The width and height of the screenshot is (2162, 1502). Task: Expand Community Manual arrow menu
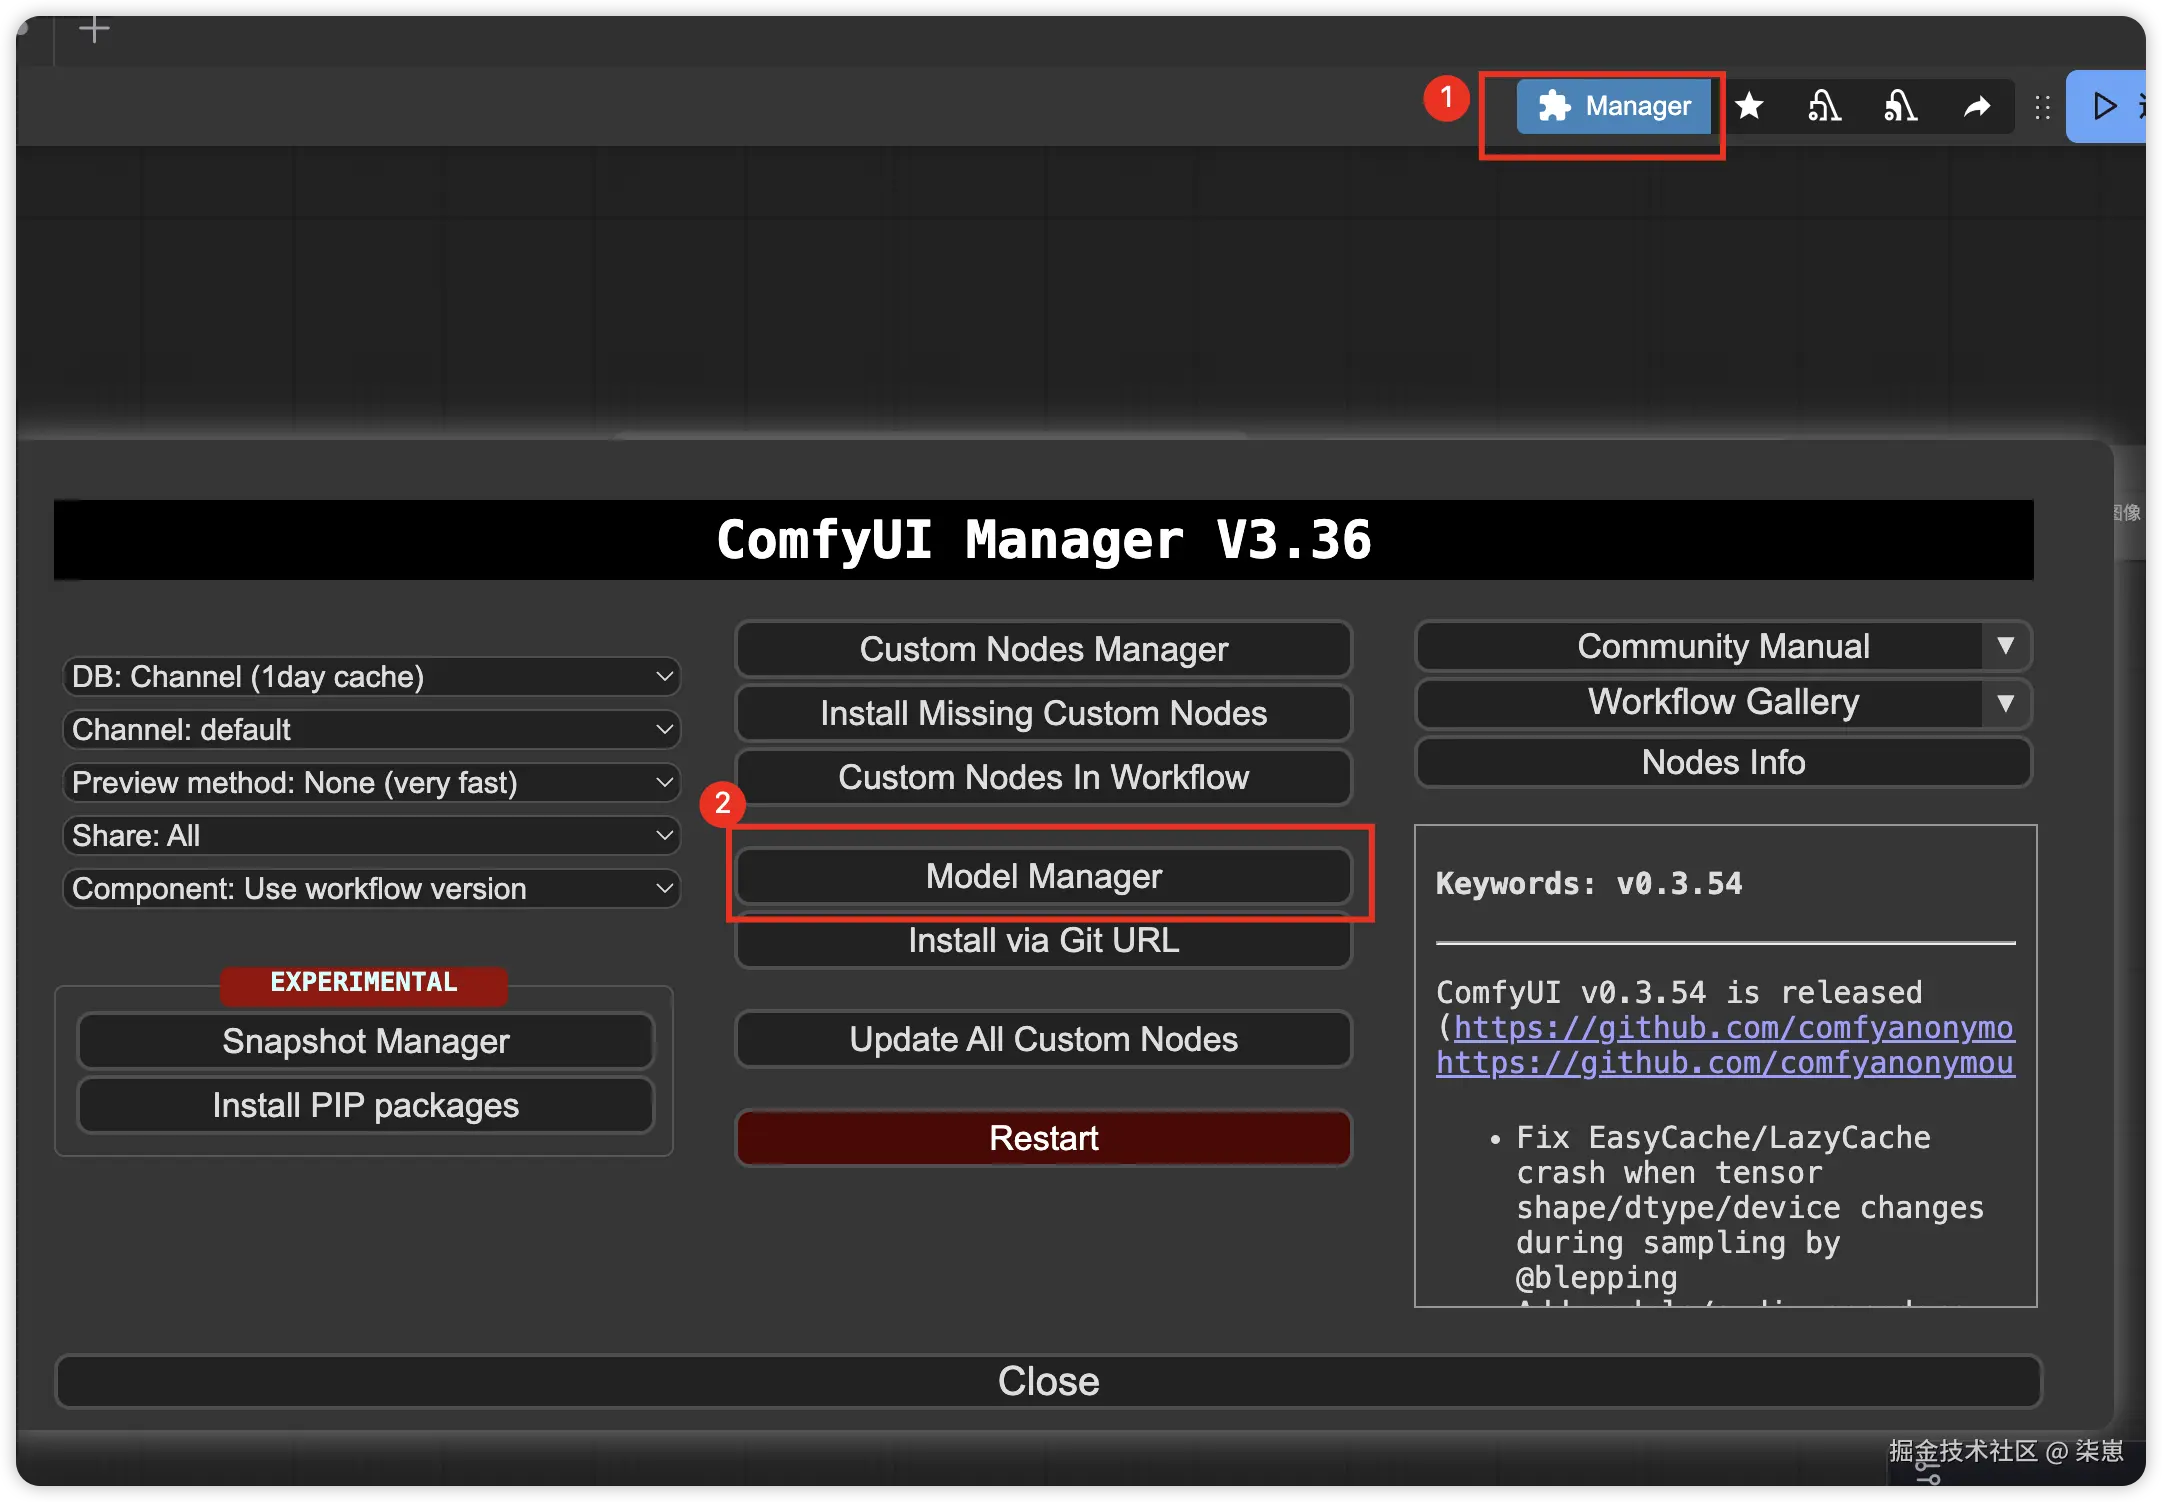pos(2005,646)
